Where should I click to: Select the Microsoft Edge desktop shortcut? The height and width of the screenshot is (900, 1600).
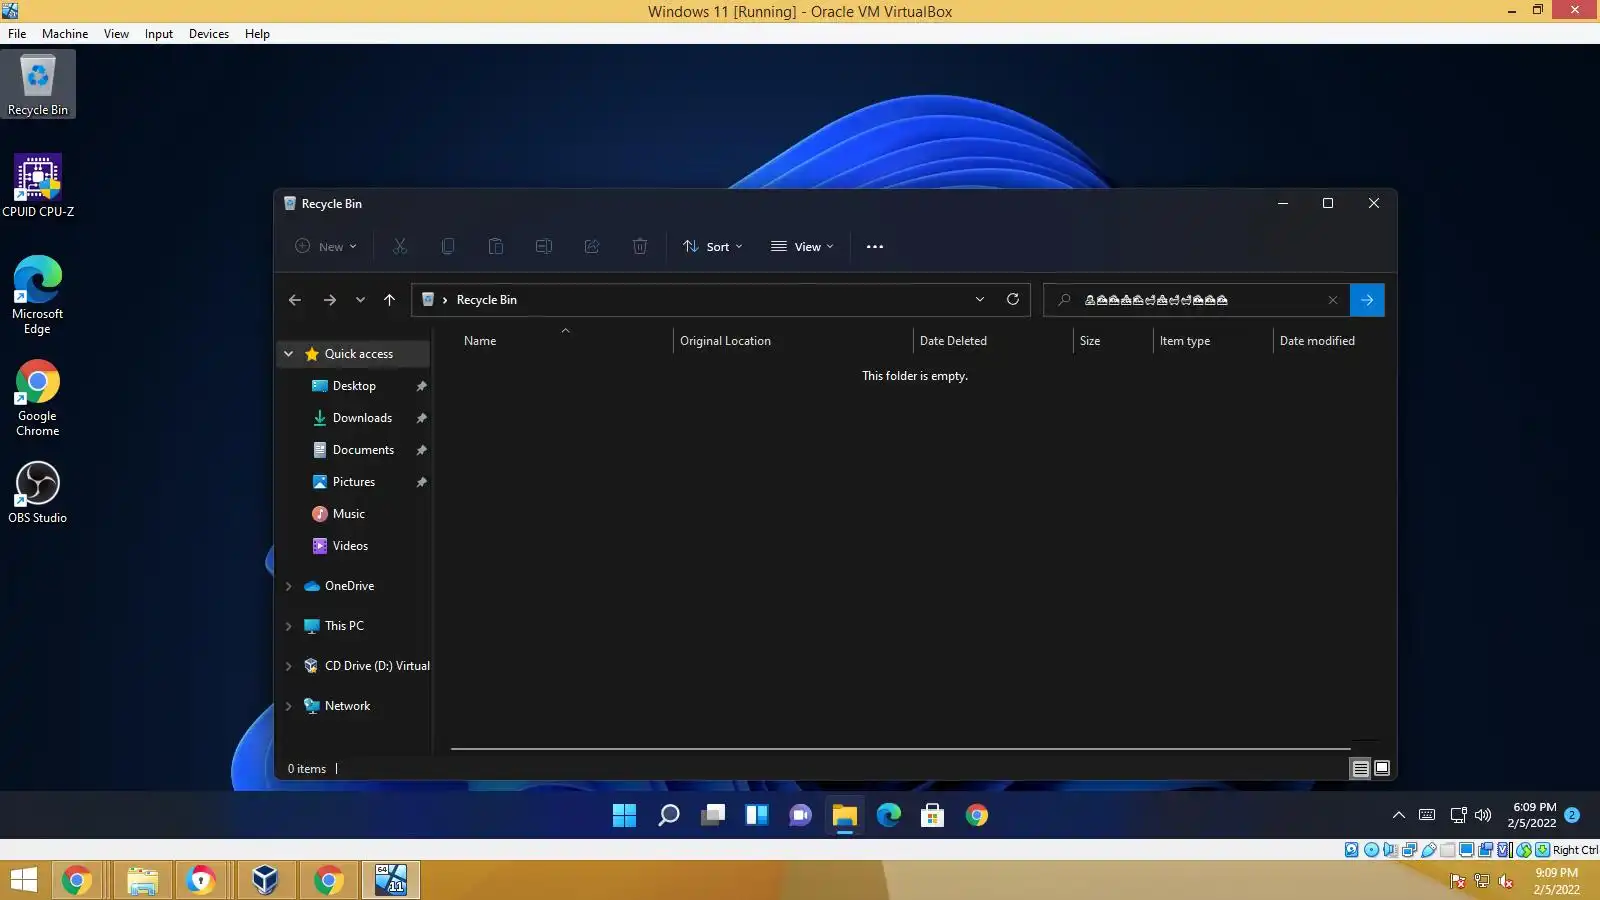click(x=38, y=295)
